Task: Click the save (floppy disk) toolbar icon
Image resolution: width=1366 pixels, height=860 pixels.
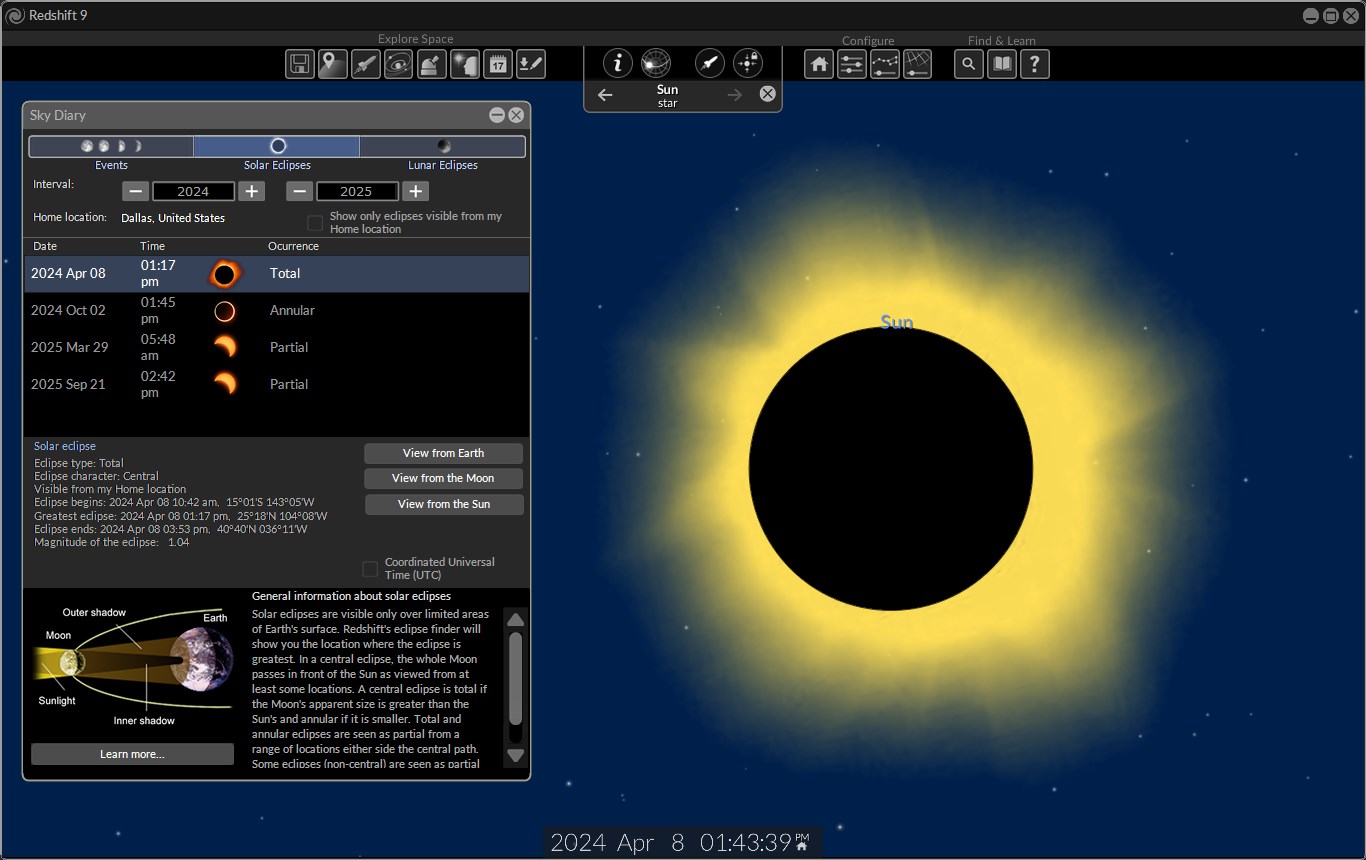Action: [299, 65]
